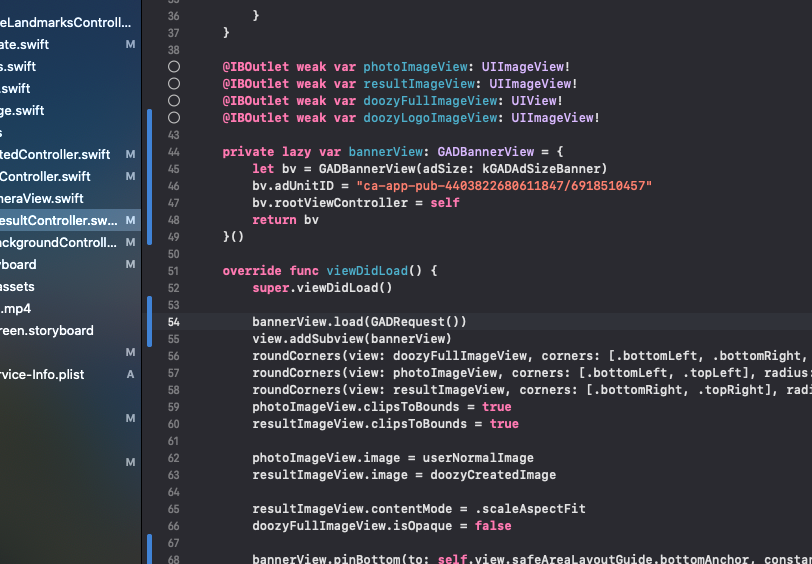
Task: Click line number 54 in the gutter
Action: (174, 322)
